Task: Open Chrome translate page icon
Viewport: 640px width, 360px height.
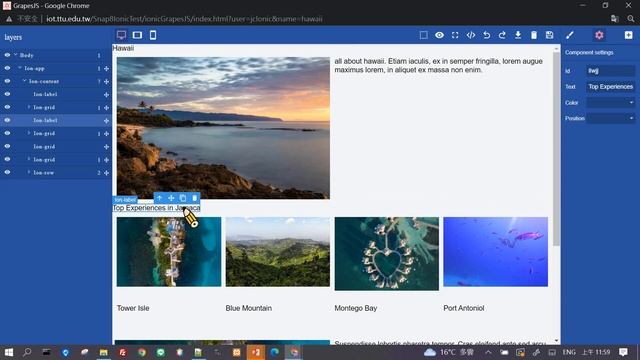Action: click(x=615, y=19)
